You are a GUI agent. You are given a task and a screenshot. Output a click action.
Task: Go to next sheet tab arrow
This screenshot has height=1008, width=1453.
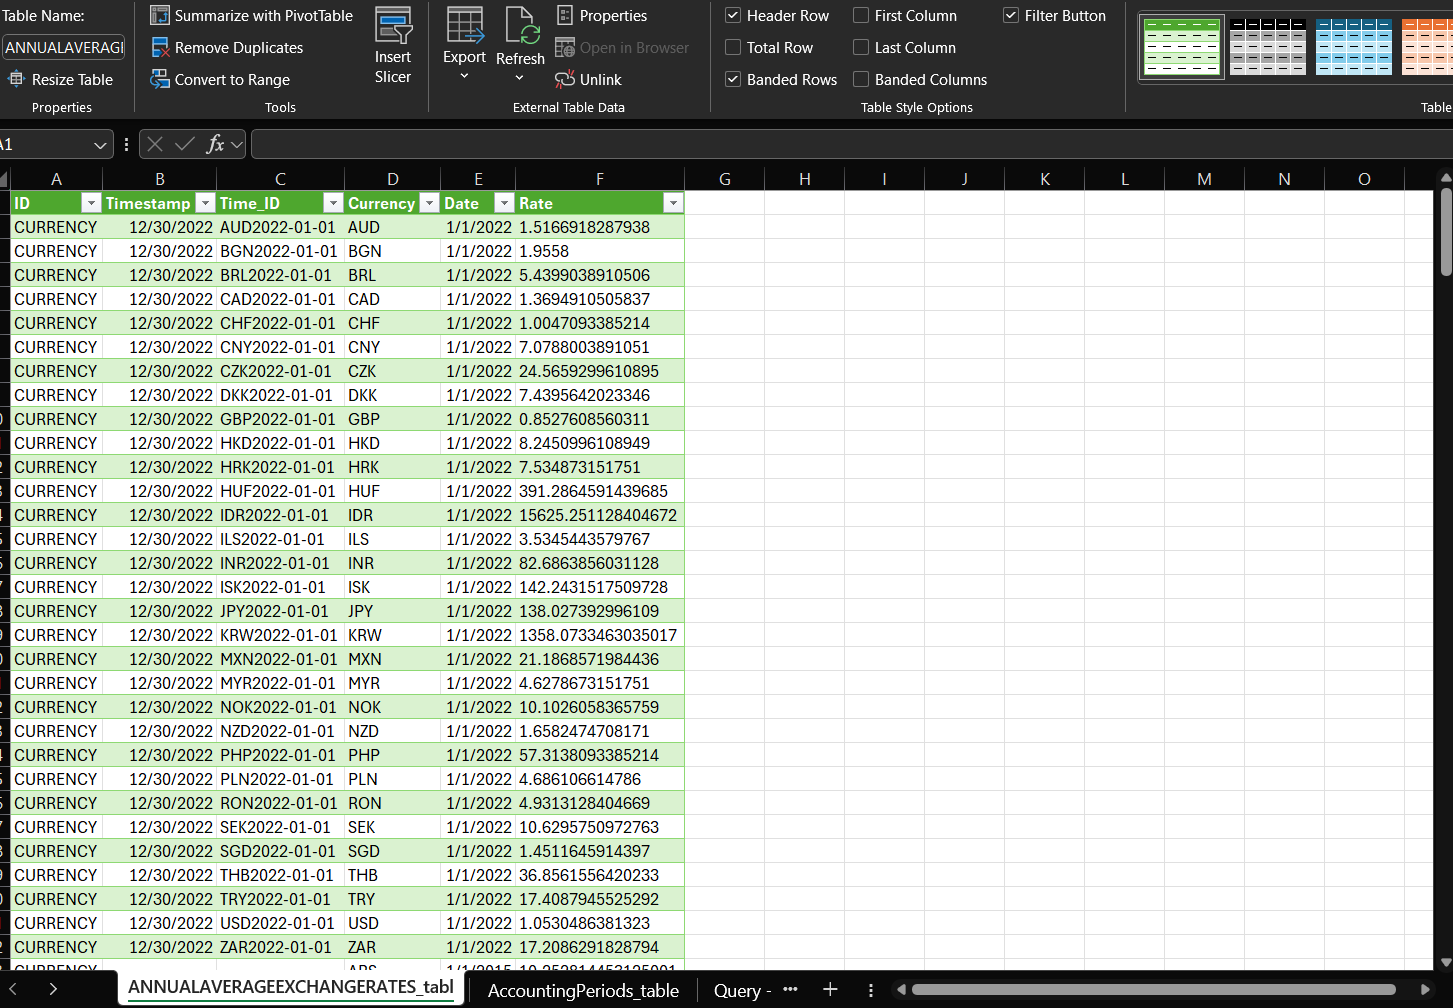pyautogui.click(x=53, y=989)
